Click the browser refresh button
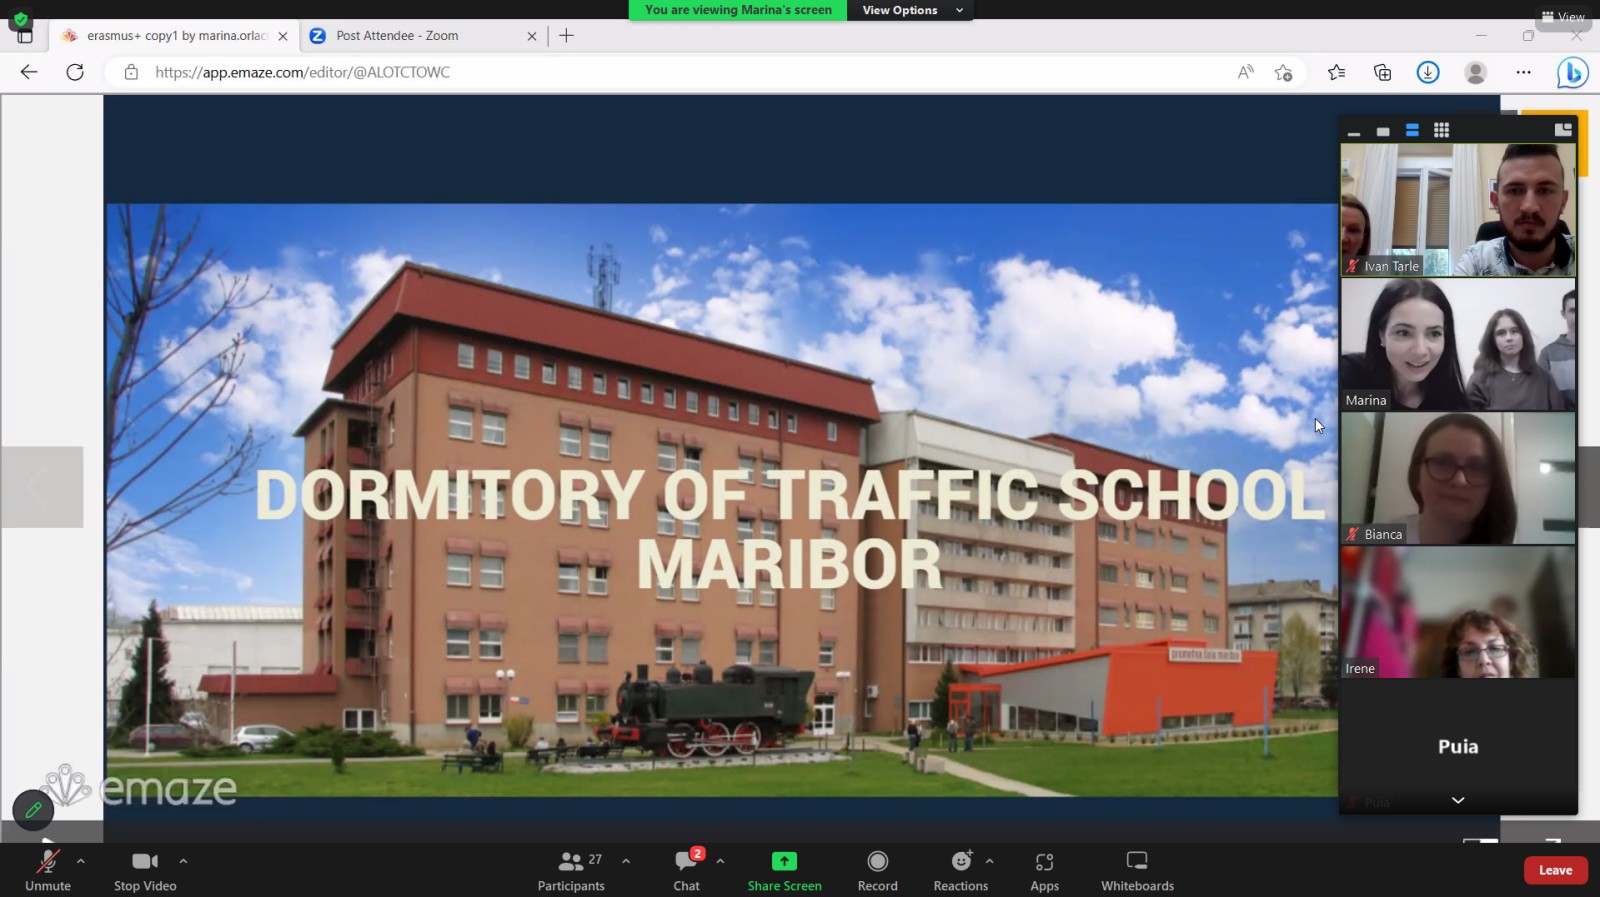1600x897 pixels. 75,72
